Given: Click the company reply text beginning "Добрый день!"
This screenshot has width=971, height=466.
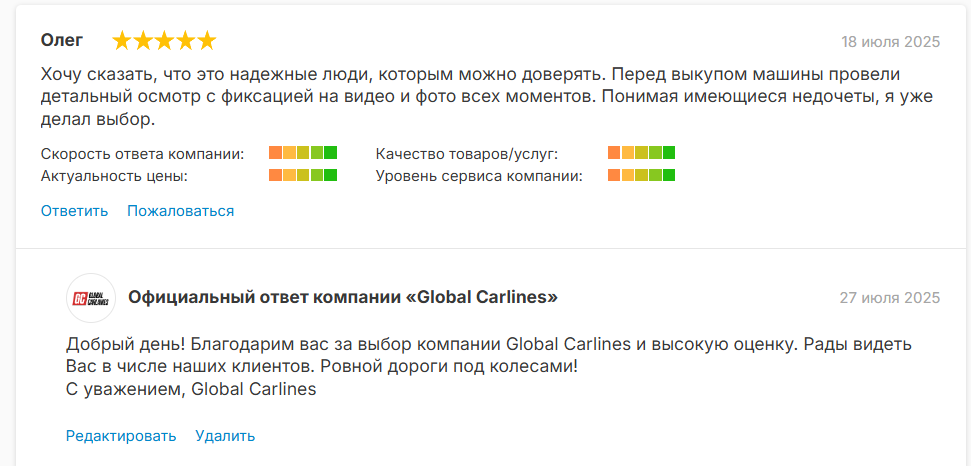Looking at the screenshot, I should pos(489,366).
